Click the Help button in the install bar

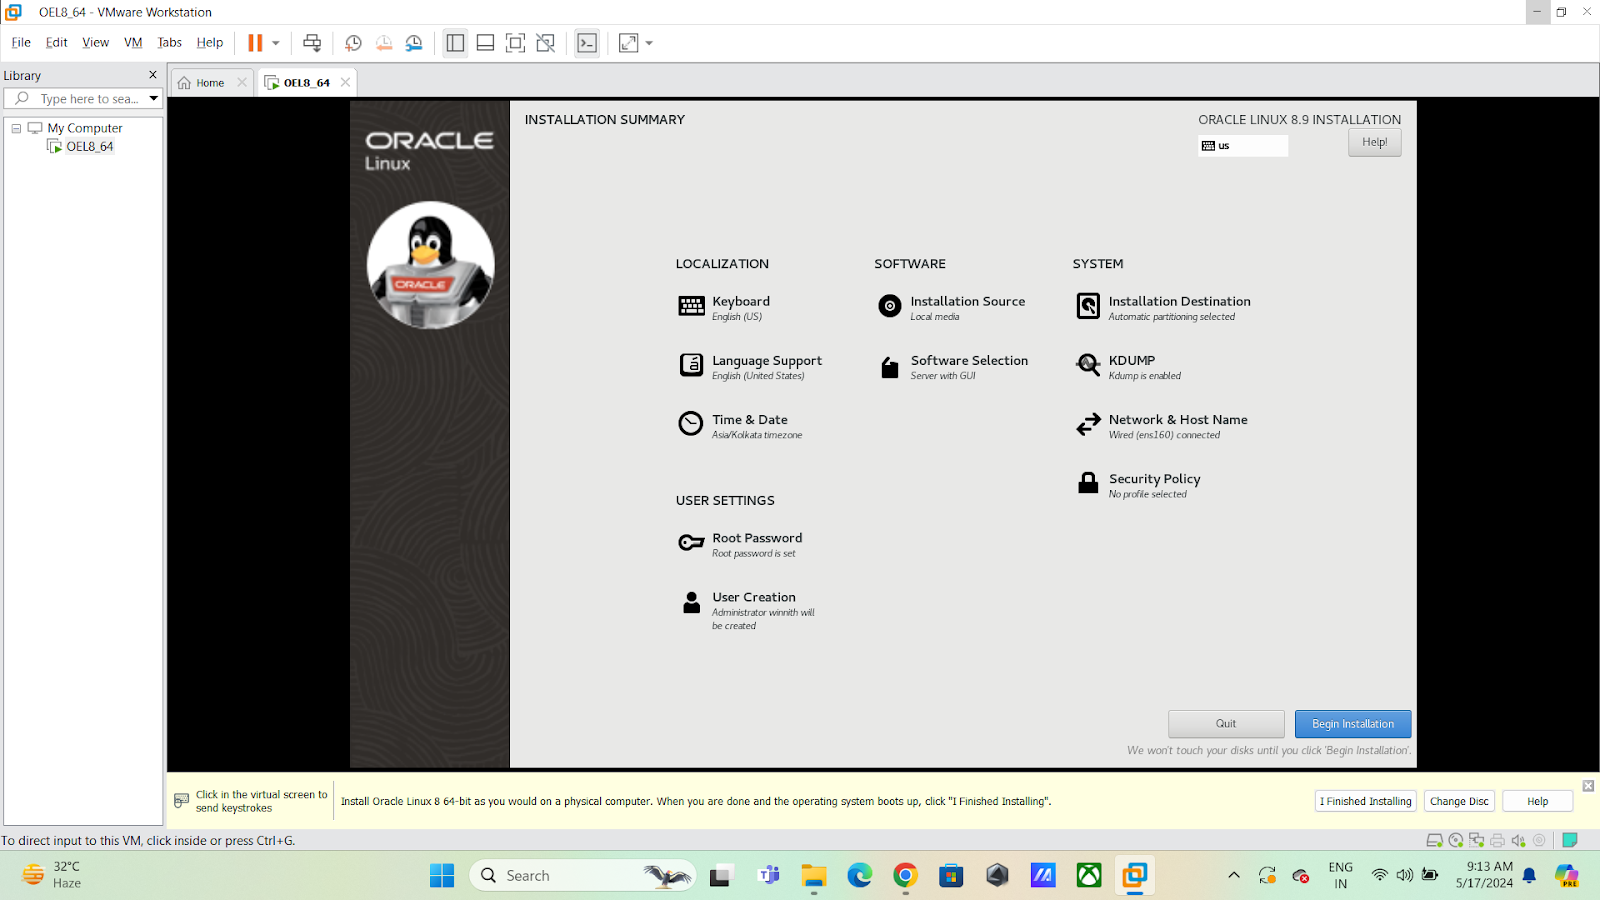click(x=1537, y=801)
